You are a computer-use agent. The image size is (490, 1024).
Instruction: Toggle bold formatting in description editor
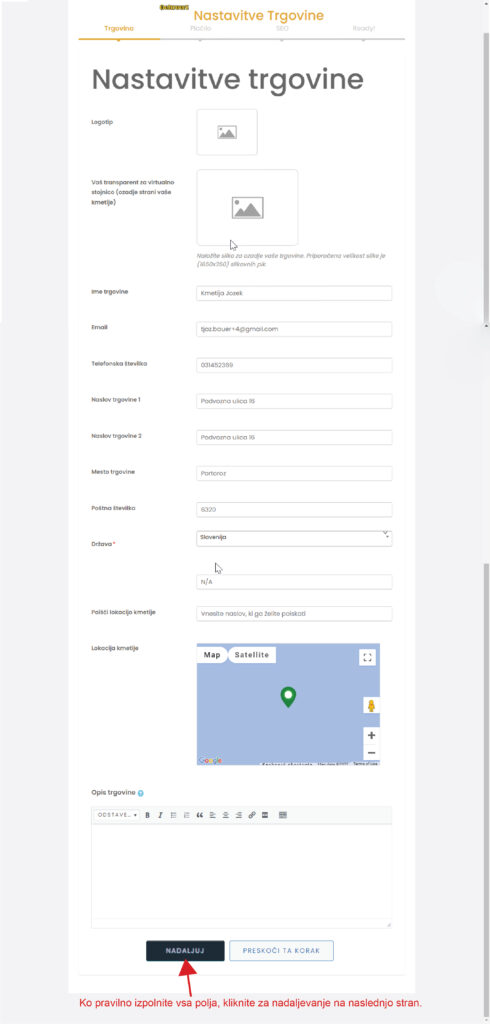pyautogui.click(x=148, y=815)
